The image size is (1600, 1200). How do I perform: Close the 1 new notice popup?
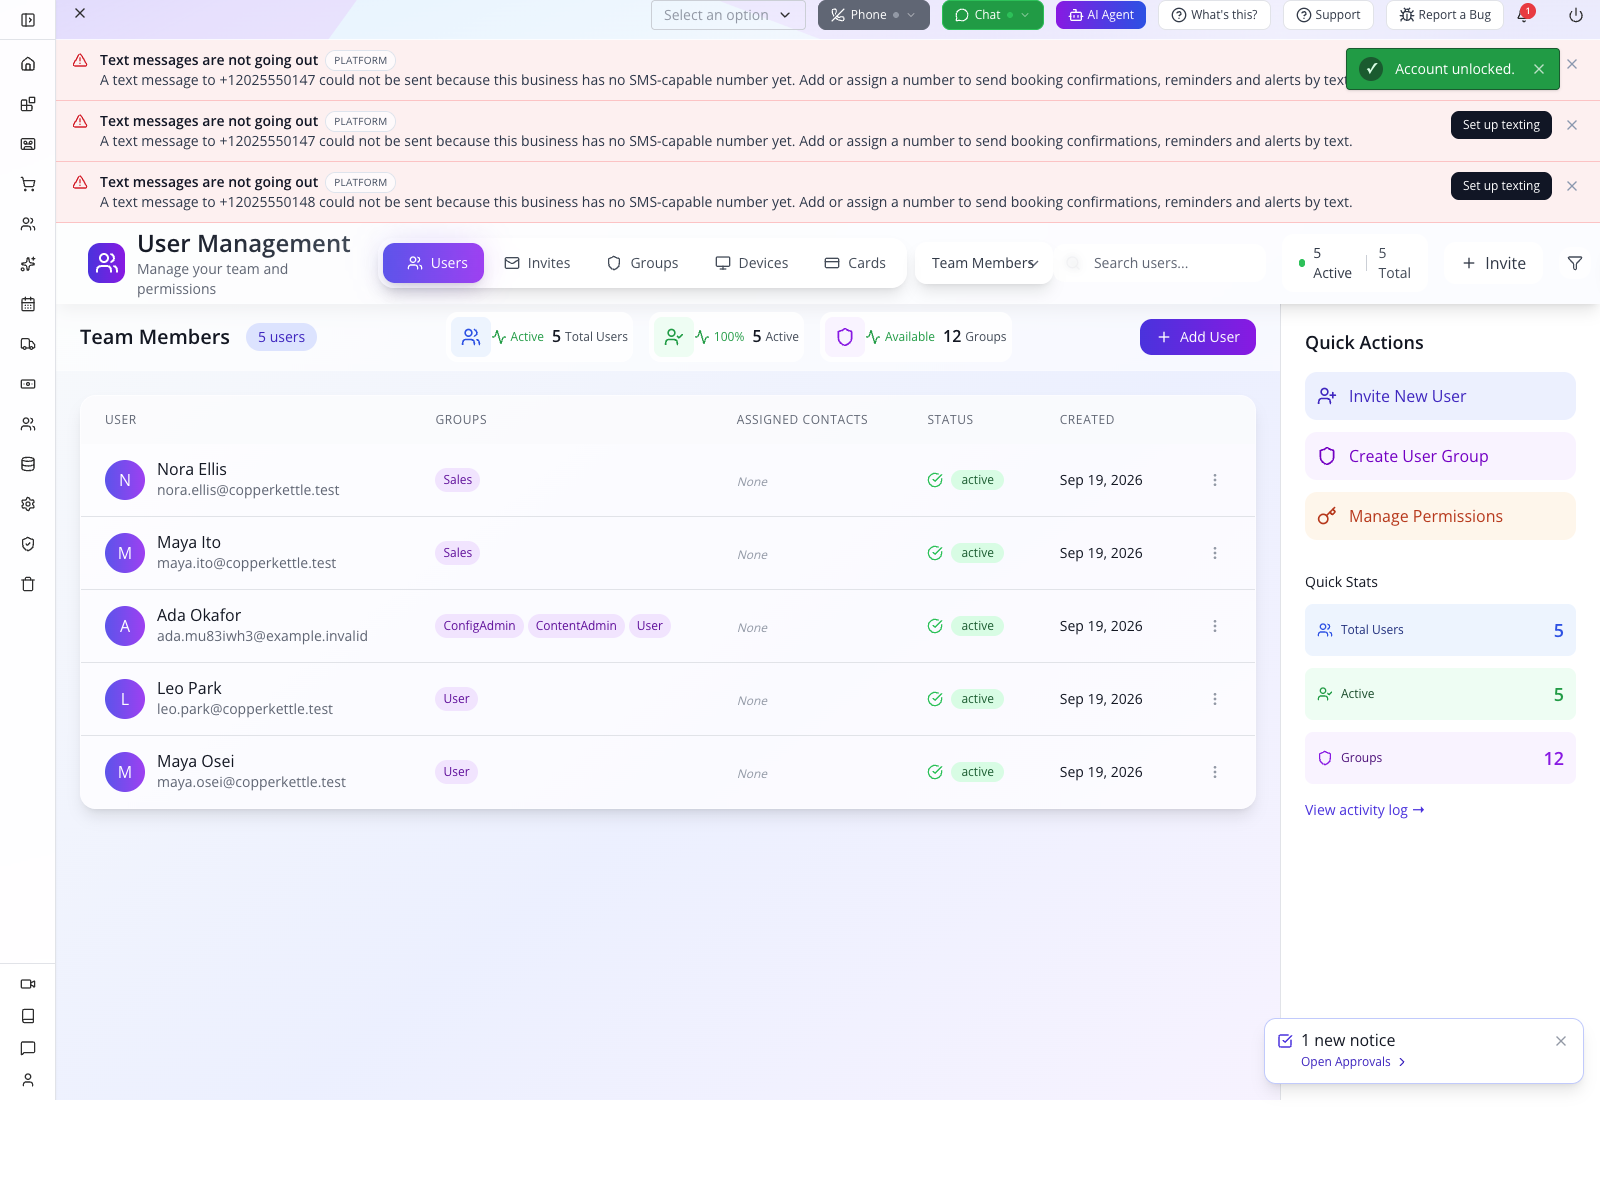point(1561,1041)
